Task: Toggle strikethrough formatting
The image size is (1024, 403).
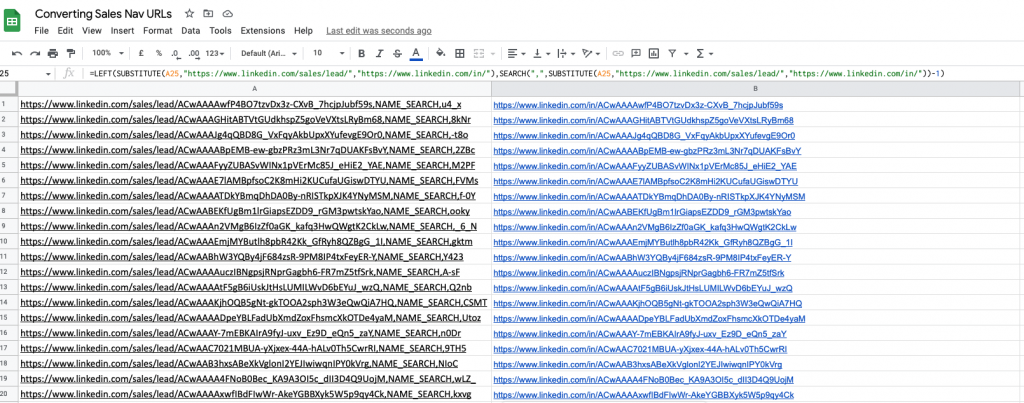Action: coord(397,53)
